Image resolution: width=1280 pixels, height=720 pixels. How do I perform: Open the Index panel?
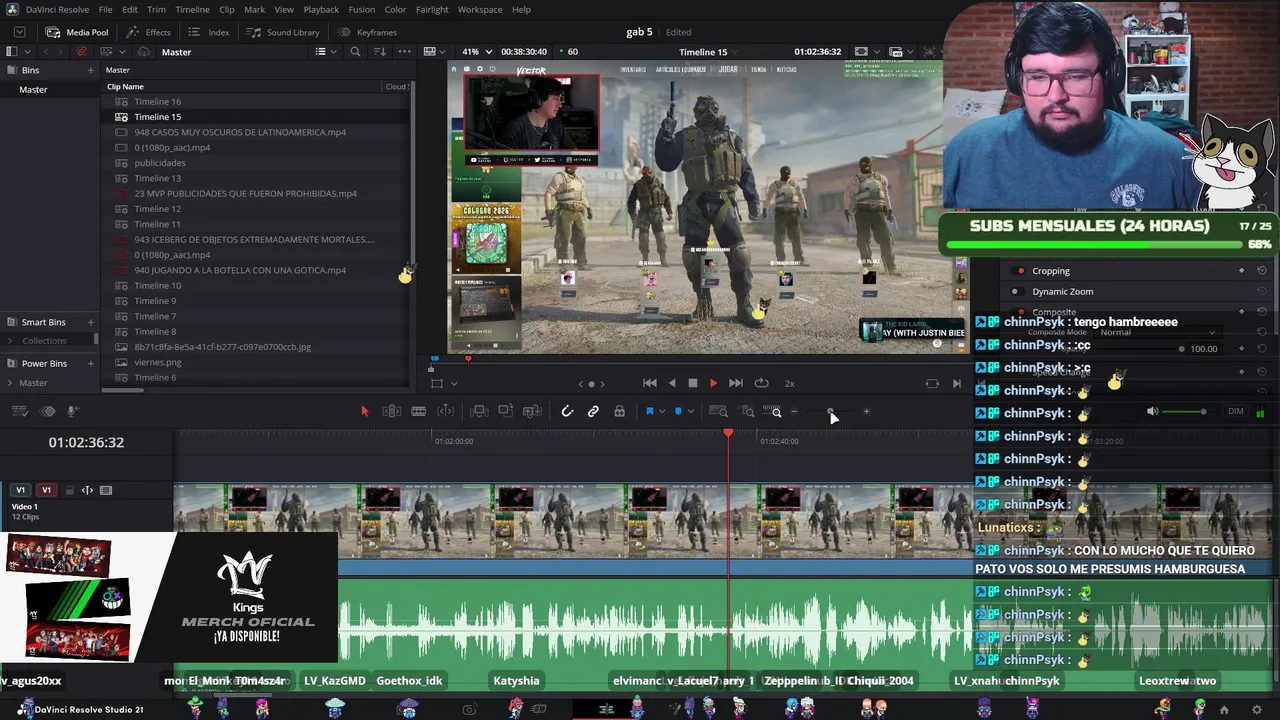209,32
